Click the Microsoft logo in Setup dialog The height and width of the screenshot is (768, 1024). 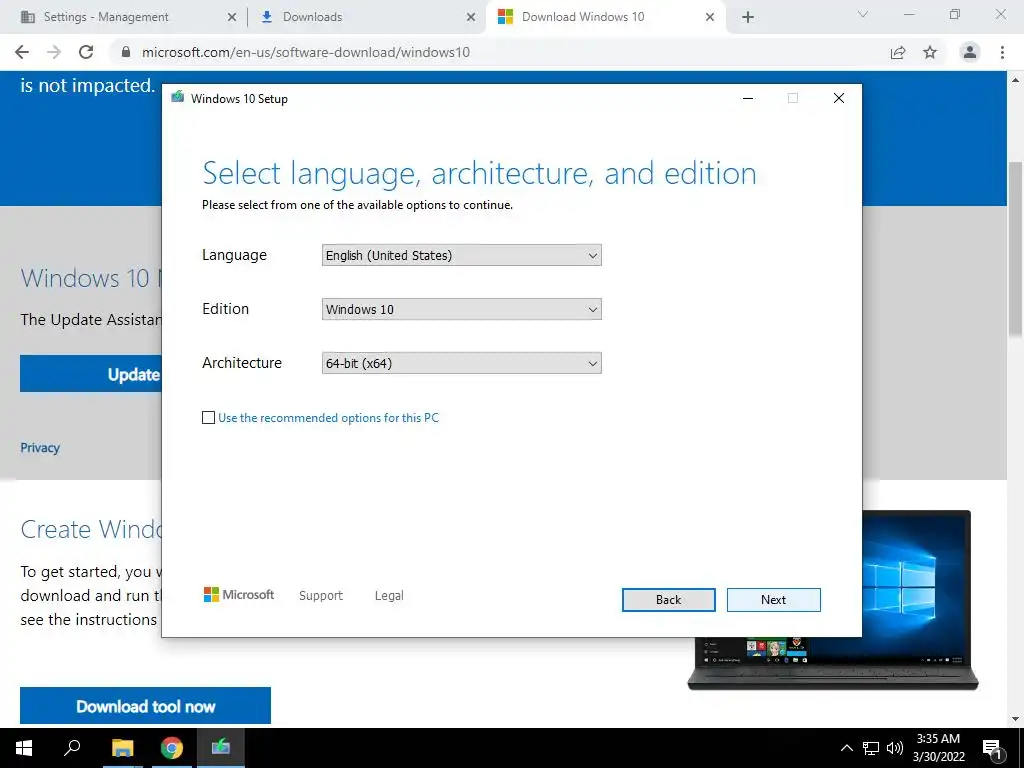(x=239, y=595)
